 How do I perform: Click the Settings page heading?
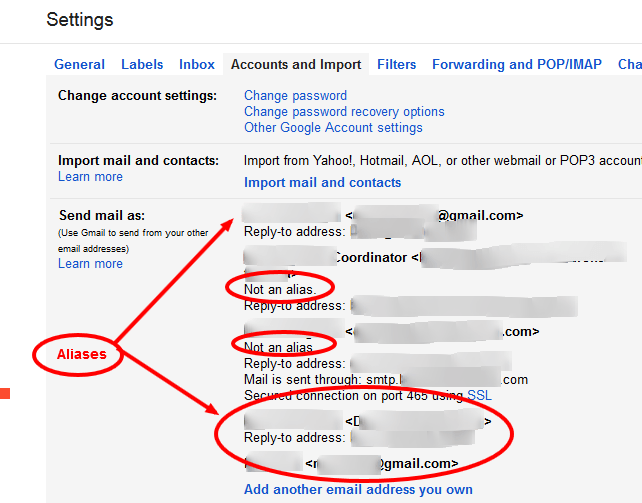click(x=80, y=20)
